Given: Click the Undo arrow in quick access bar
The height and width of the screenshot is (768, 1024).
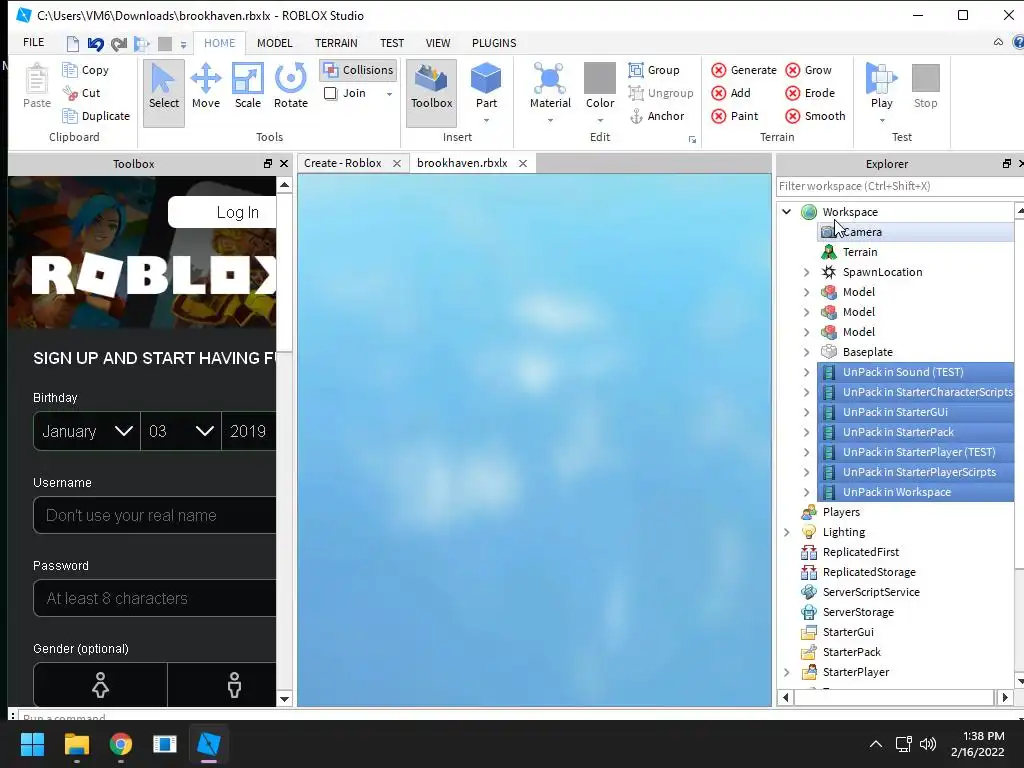Looking at the screenshot, I should (95, 44).
